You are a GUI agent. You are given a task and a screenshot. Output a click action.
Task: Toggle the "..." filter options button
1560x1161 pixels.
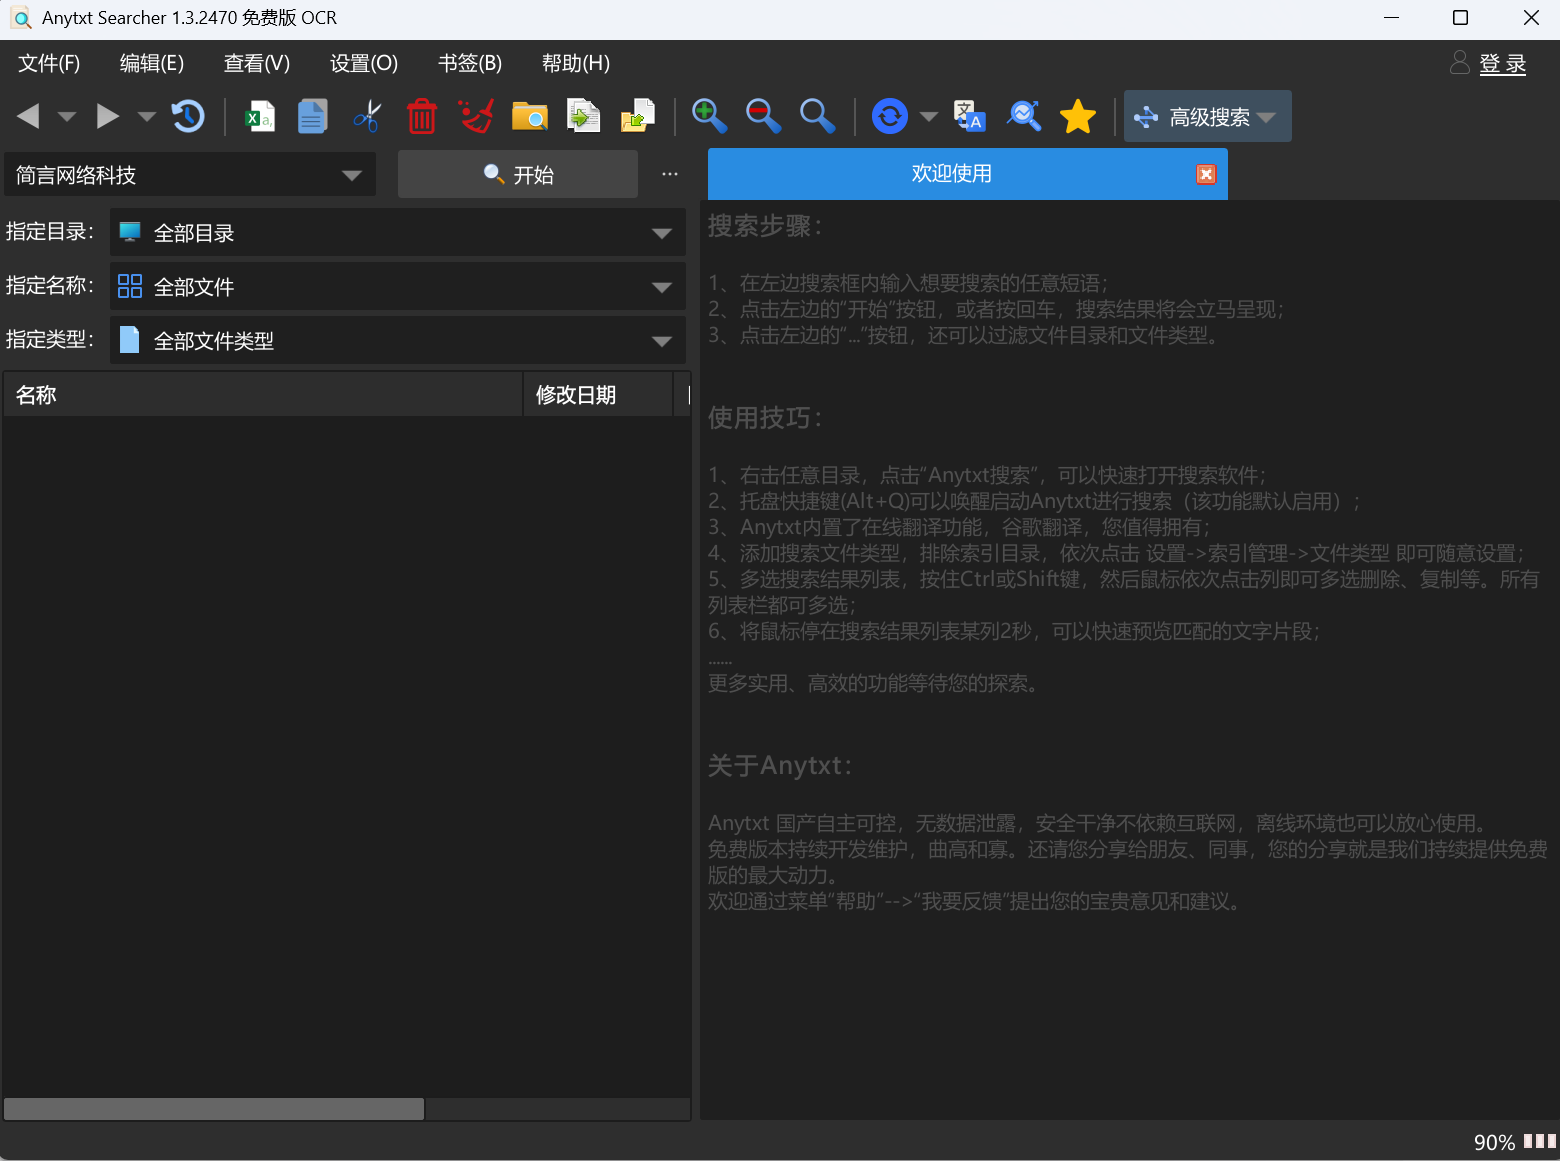(670, 174)
